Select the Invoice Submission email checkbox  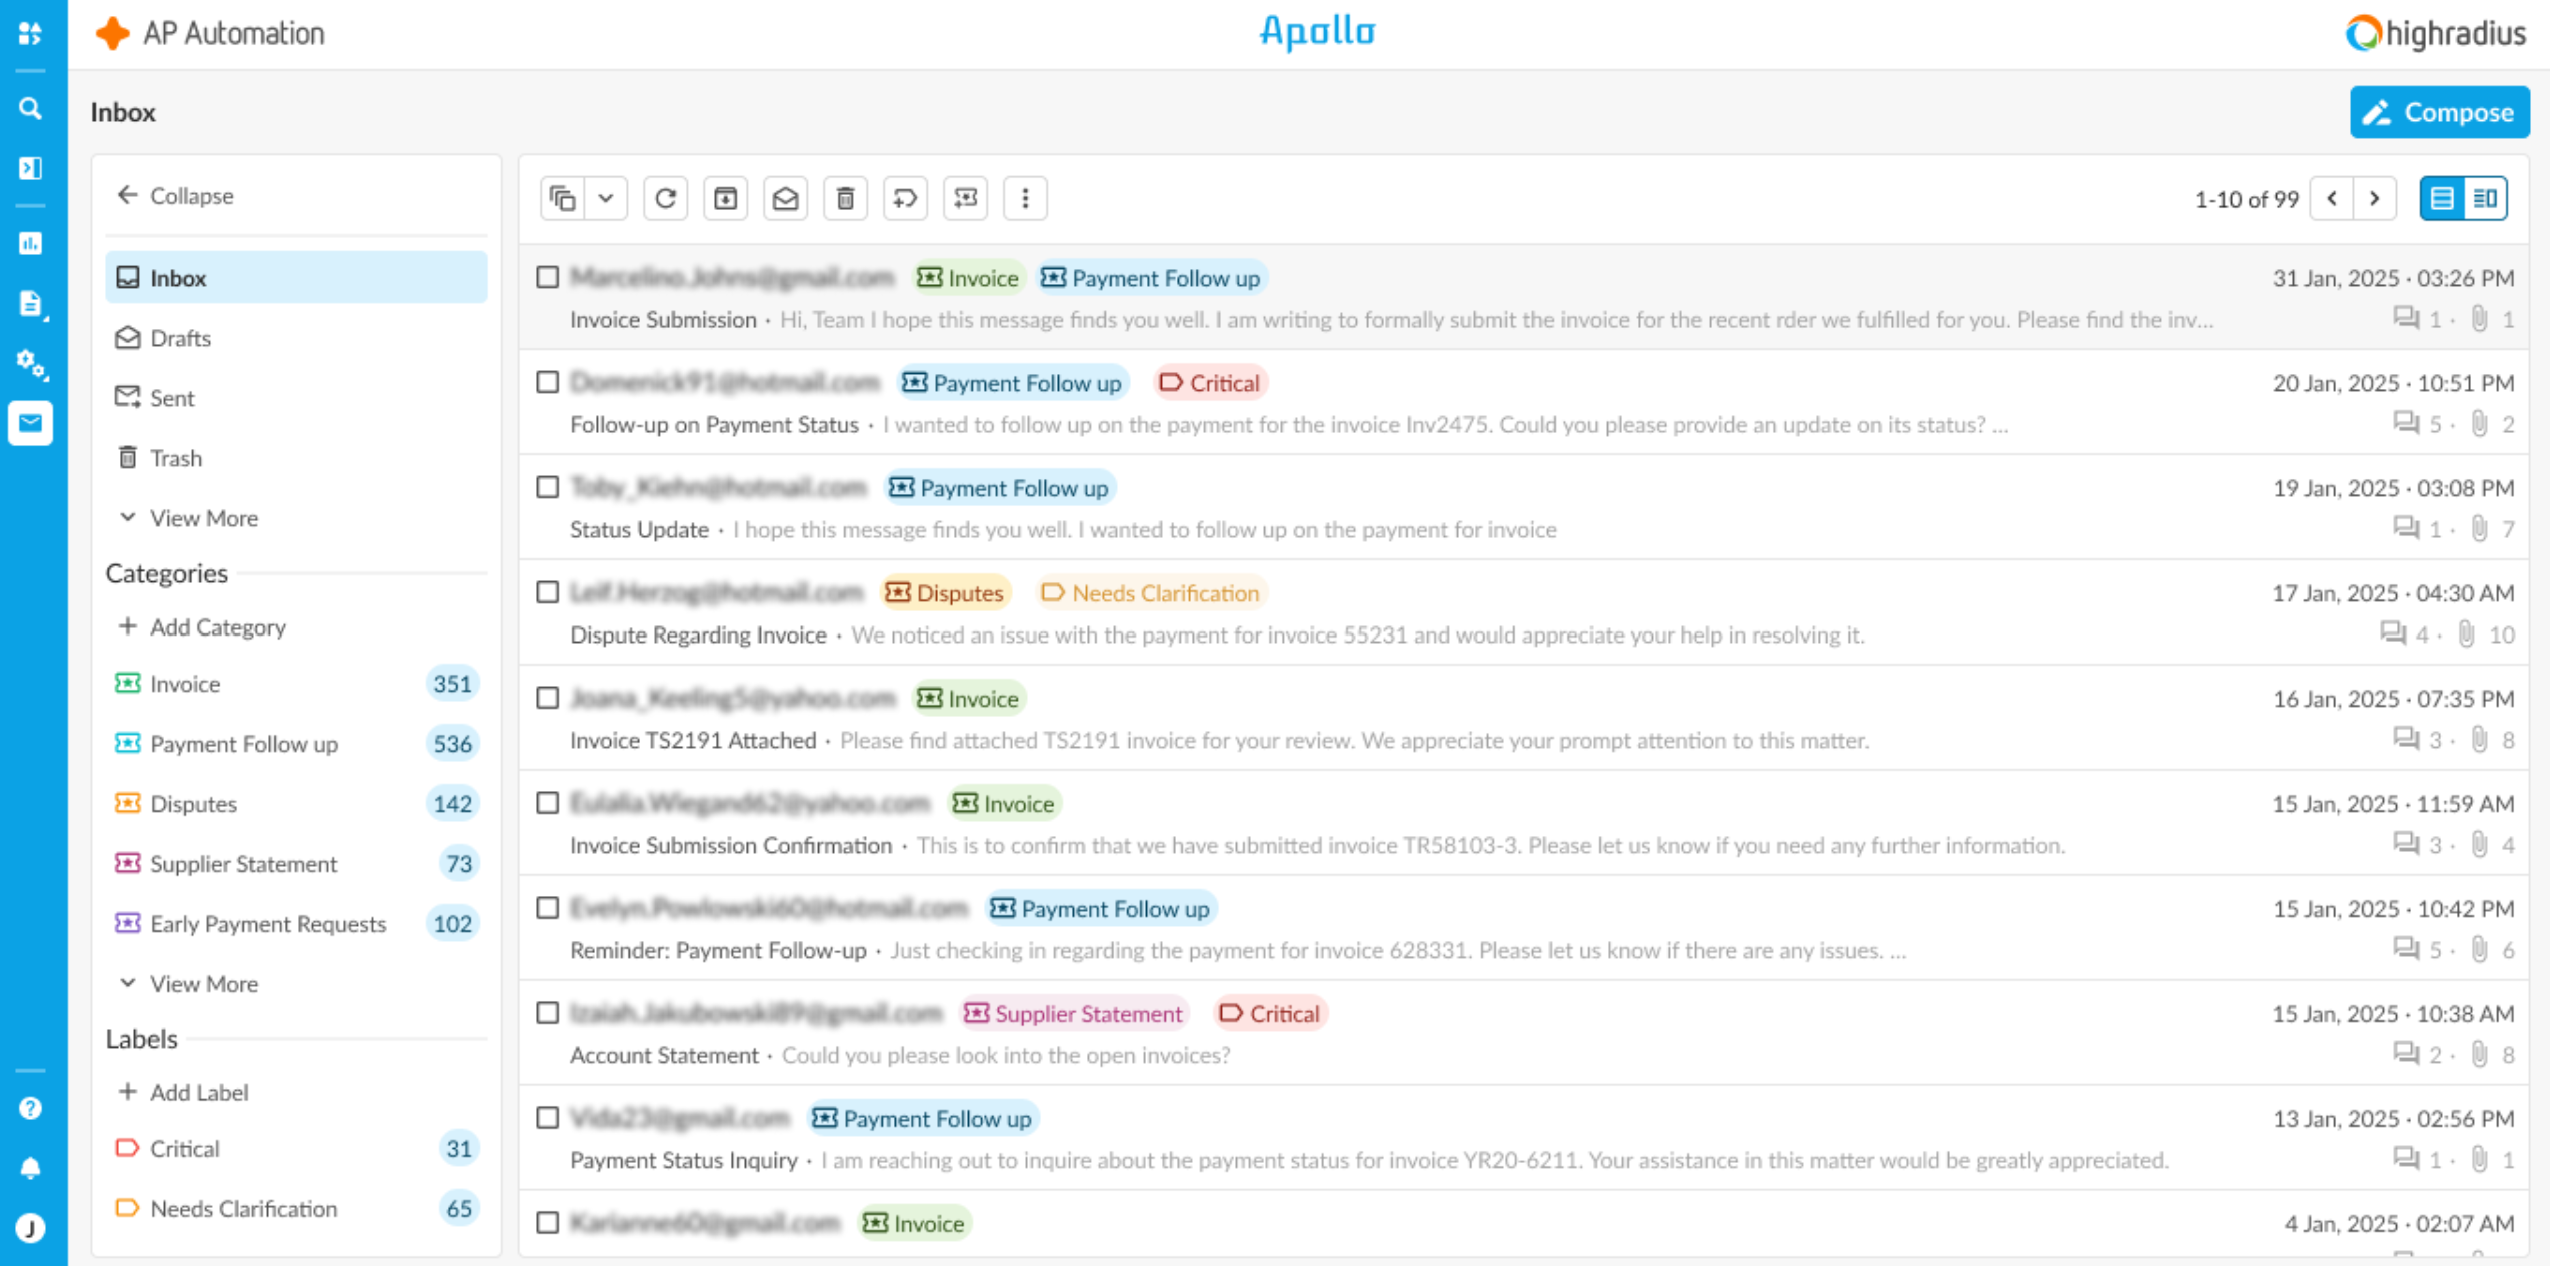[547, 277]
